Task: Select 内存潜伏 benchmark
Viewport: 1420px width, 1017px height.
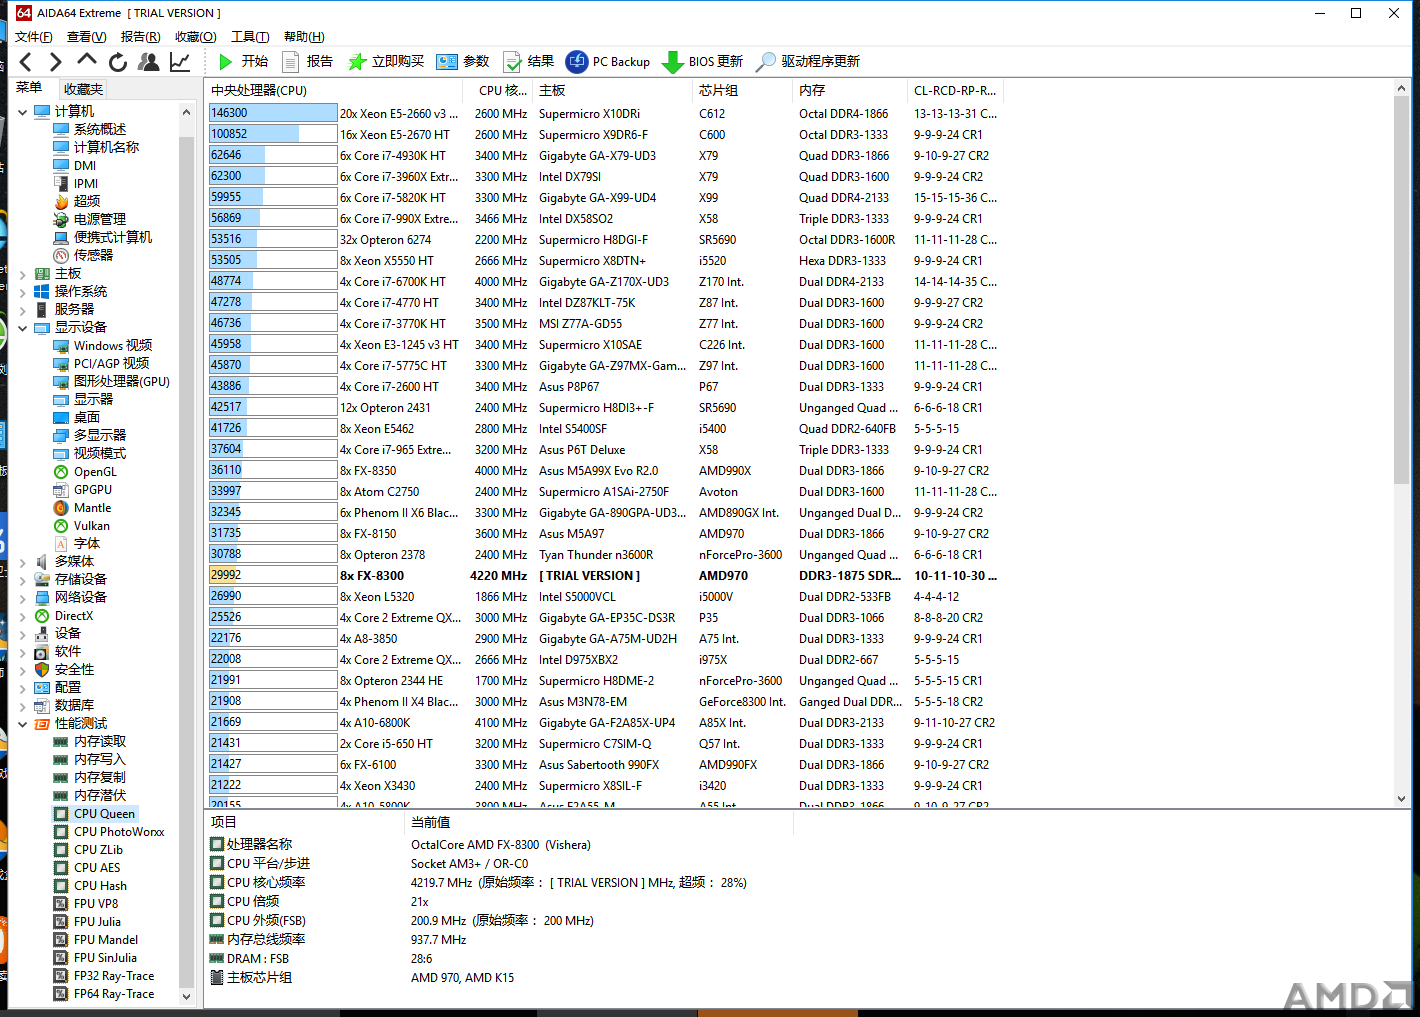Action: [x=90, y=796]
